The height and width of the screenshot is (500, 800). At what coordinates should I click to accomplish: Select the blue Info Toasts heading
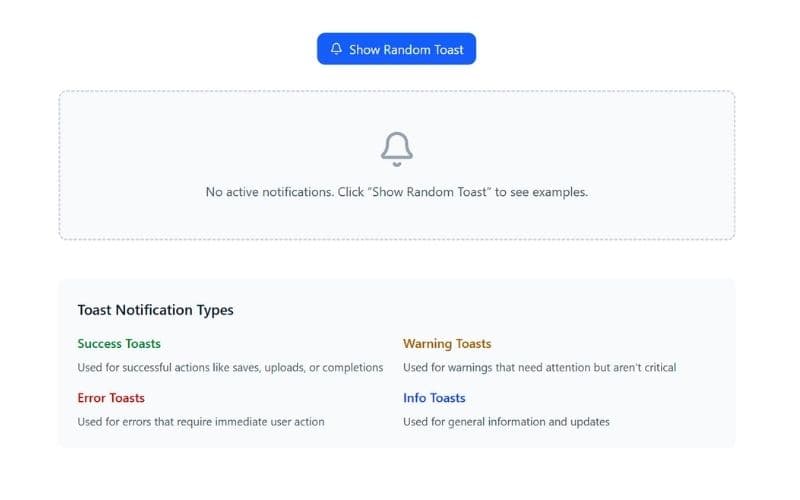pos(434,398)
